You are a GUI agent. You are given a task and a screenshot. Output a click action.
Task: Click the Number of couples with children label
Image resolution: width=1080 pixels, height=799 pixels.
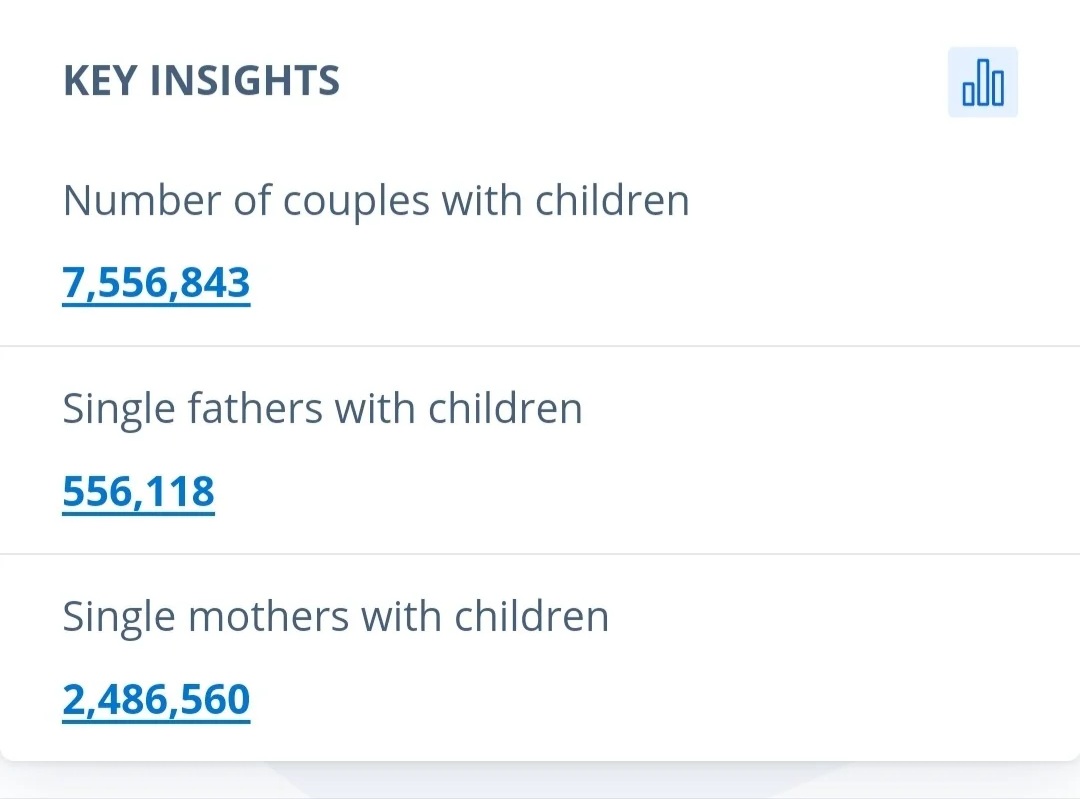click(376, 201)
